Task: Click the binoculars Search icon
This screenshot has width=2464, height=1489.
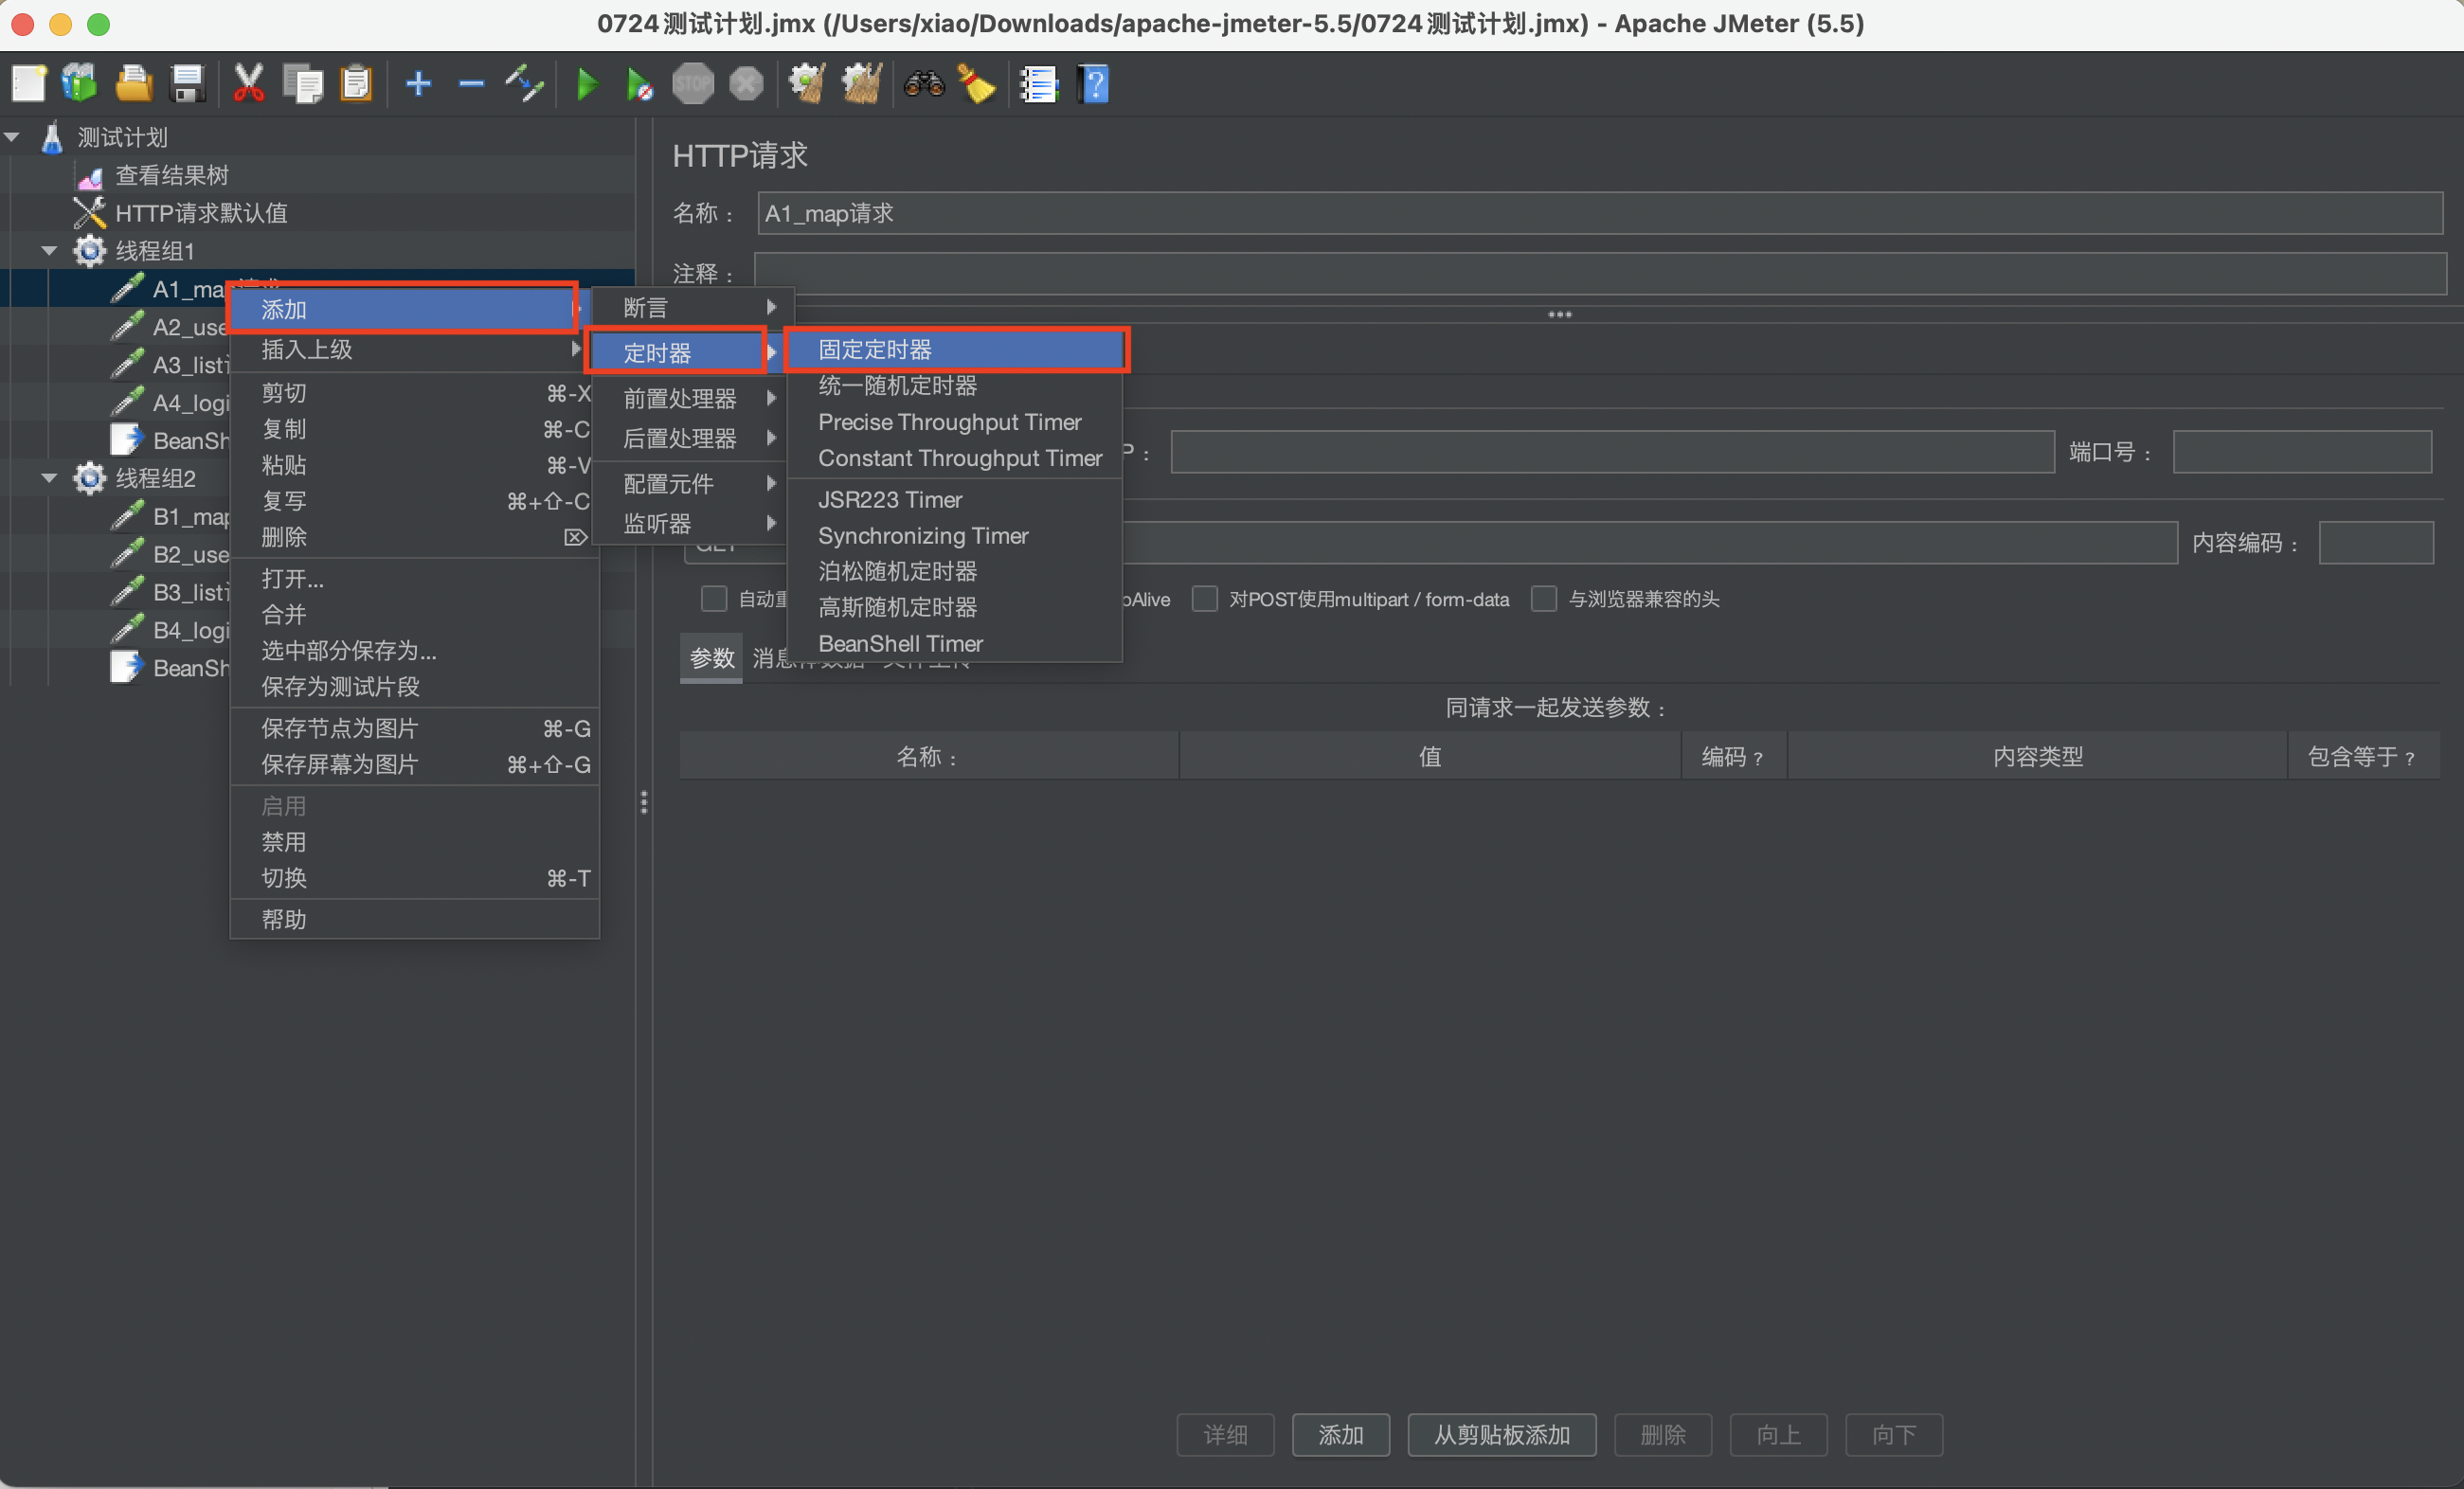Action: [x=923, y=84]
